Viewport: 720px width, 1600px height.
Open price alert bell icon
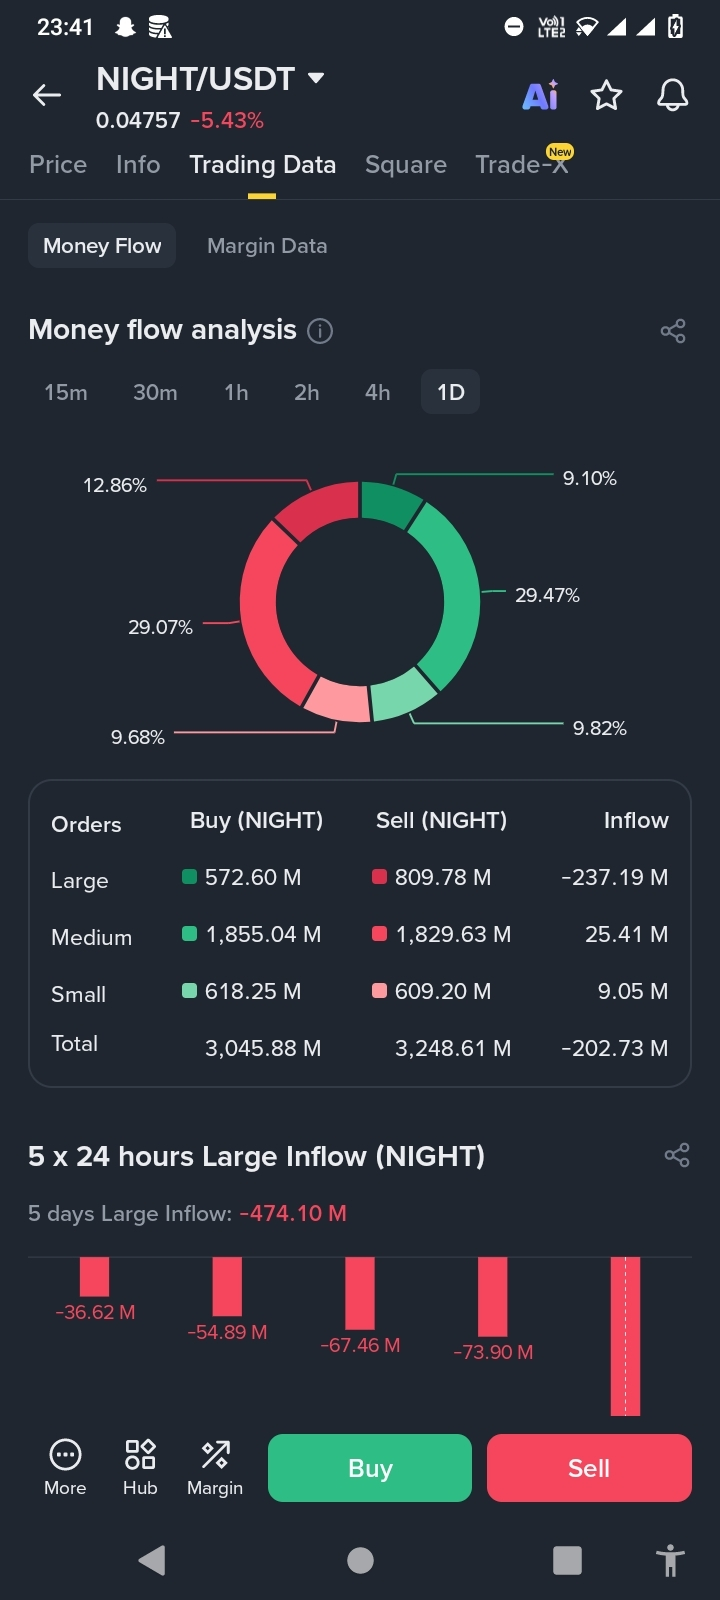point(672,95)
